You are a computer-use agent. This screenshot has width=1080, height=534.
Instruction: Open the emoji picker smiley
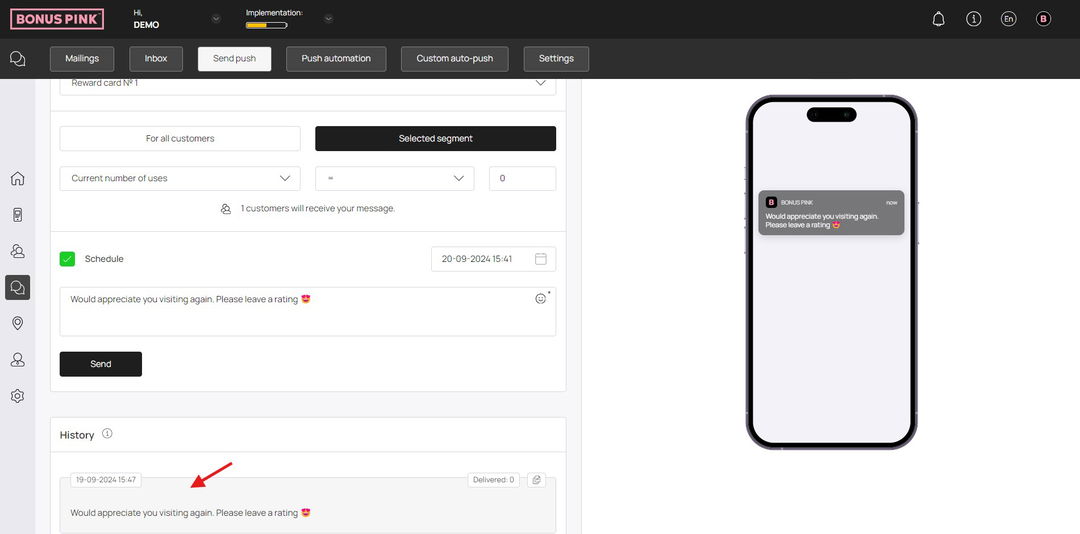point(541,298)
